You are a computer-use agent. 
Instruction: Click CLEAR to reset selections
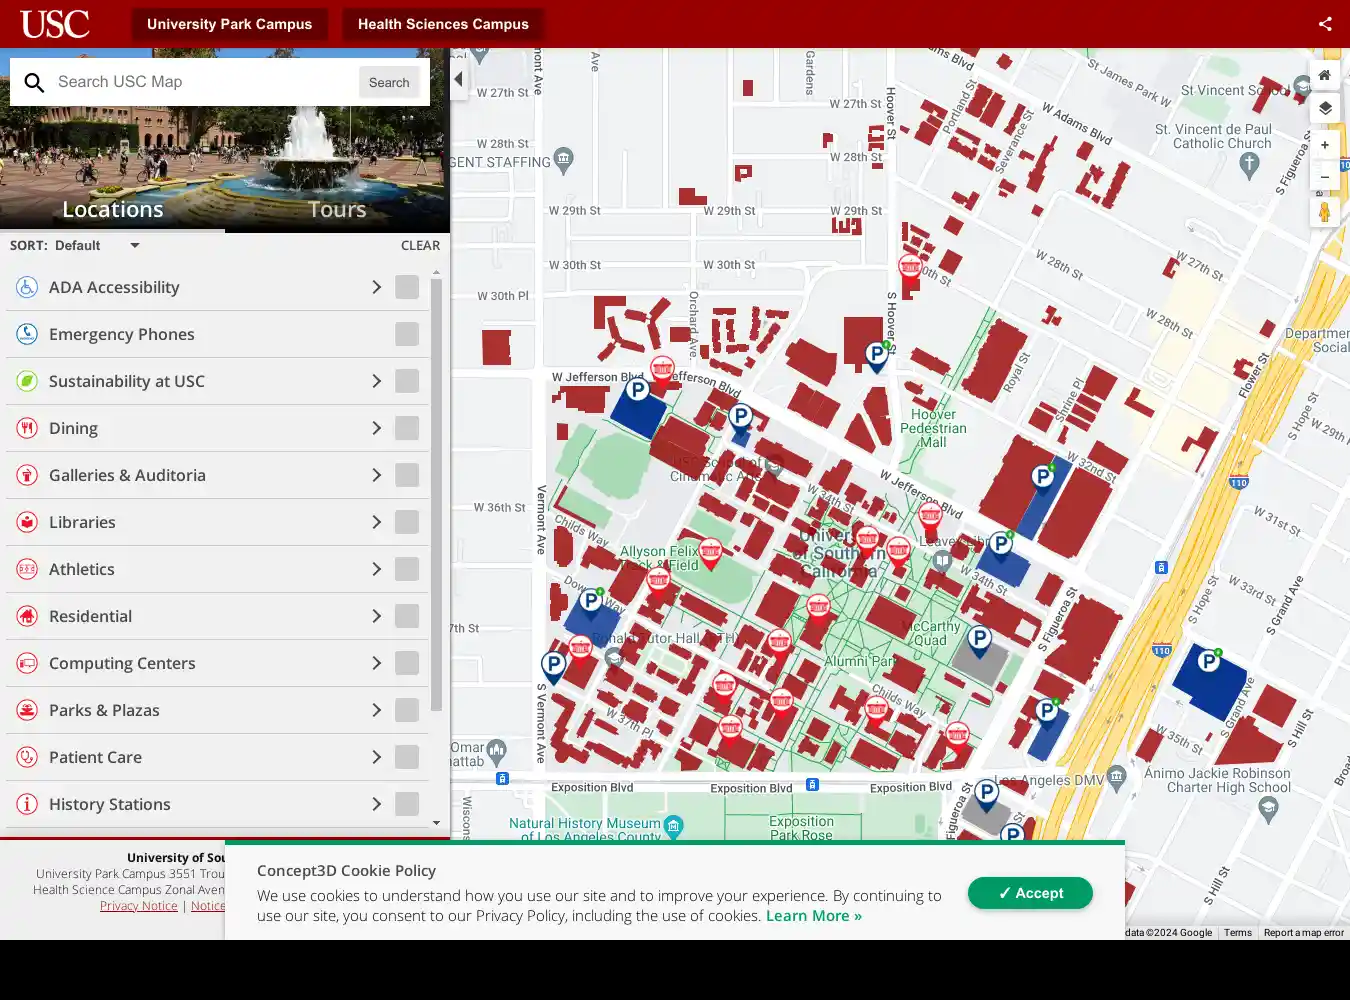coord(420,245)
